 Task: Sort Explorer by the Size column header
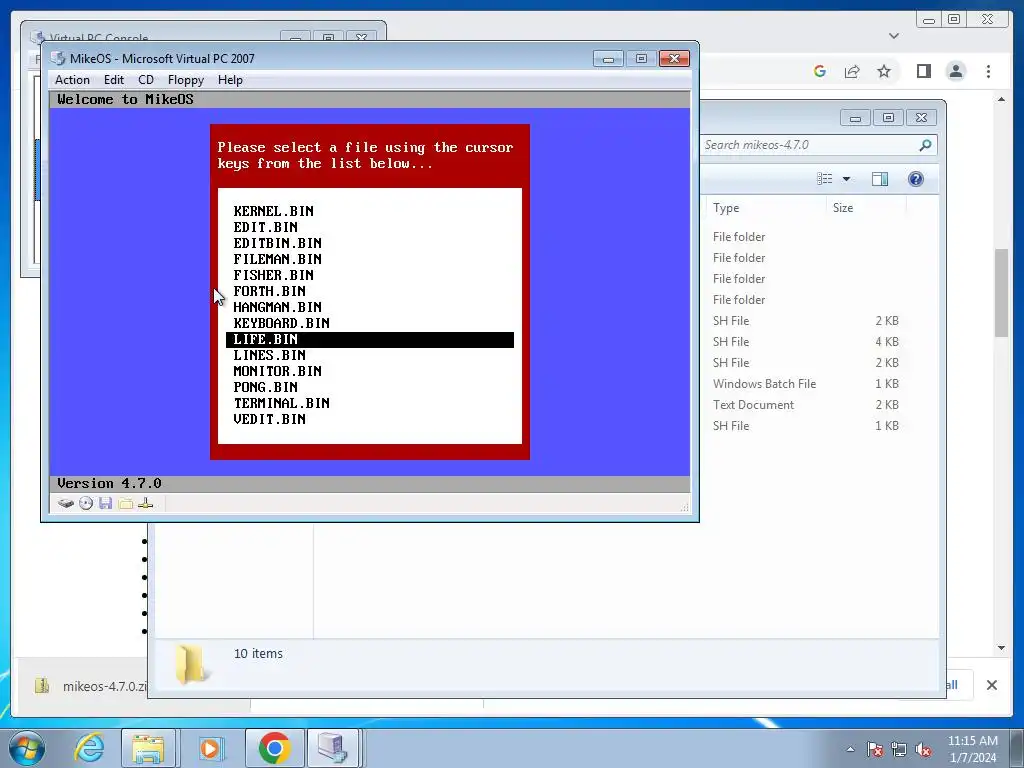tap(842, 208)
